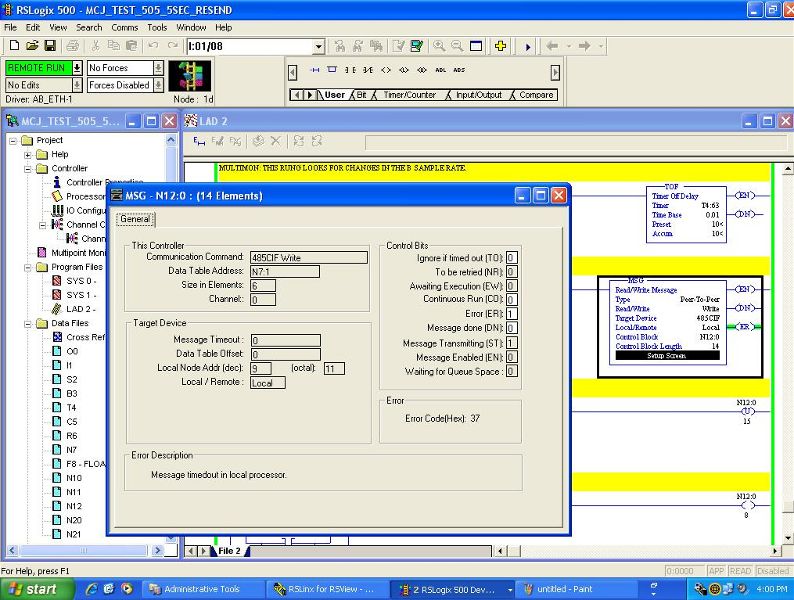Click the Back navigation arrow icon
The width and height of the screenshot is (794, 600).
[x=552, y=46]
